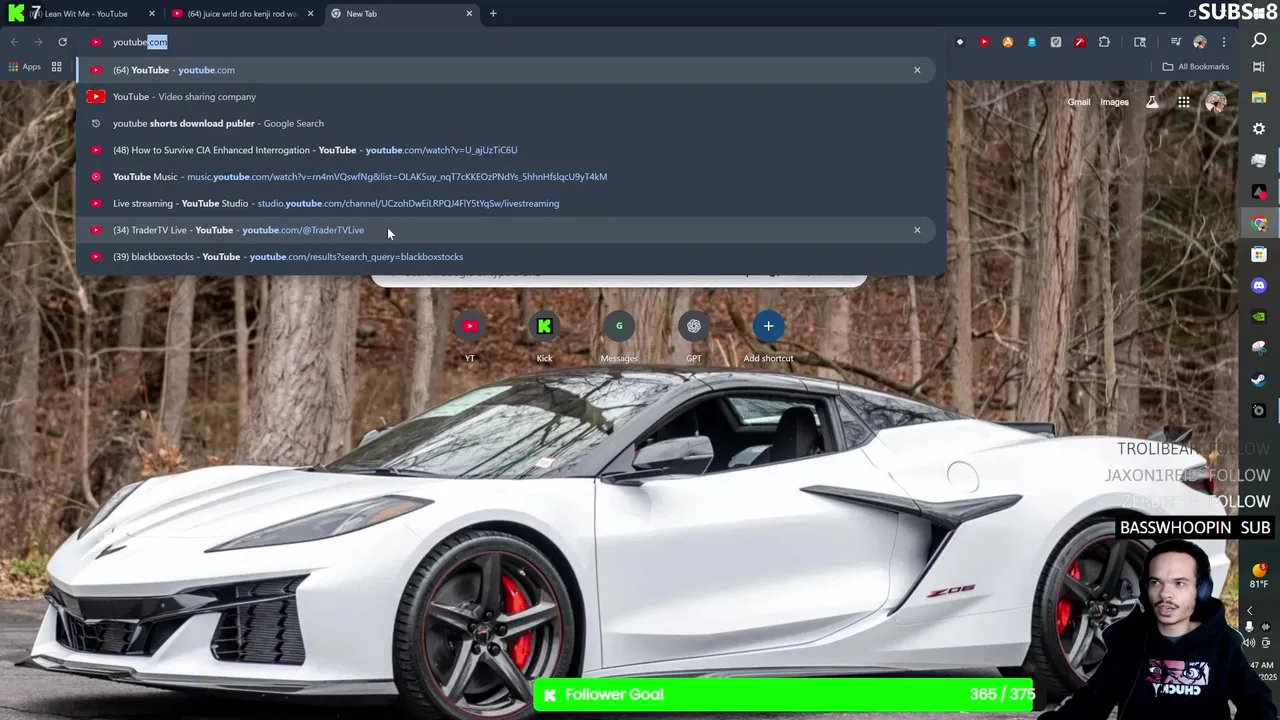
Task: Open the 81°F weather widget
Action: click(x=1259, y=576)
